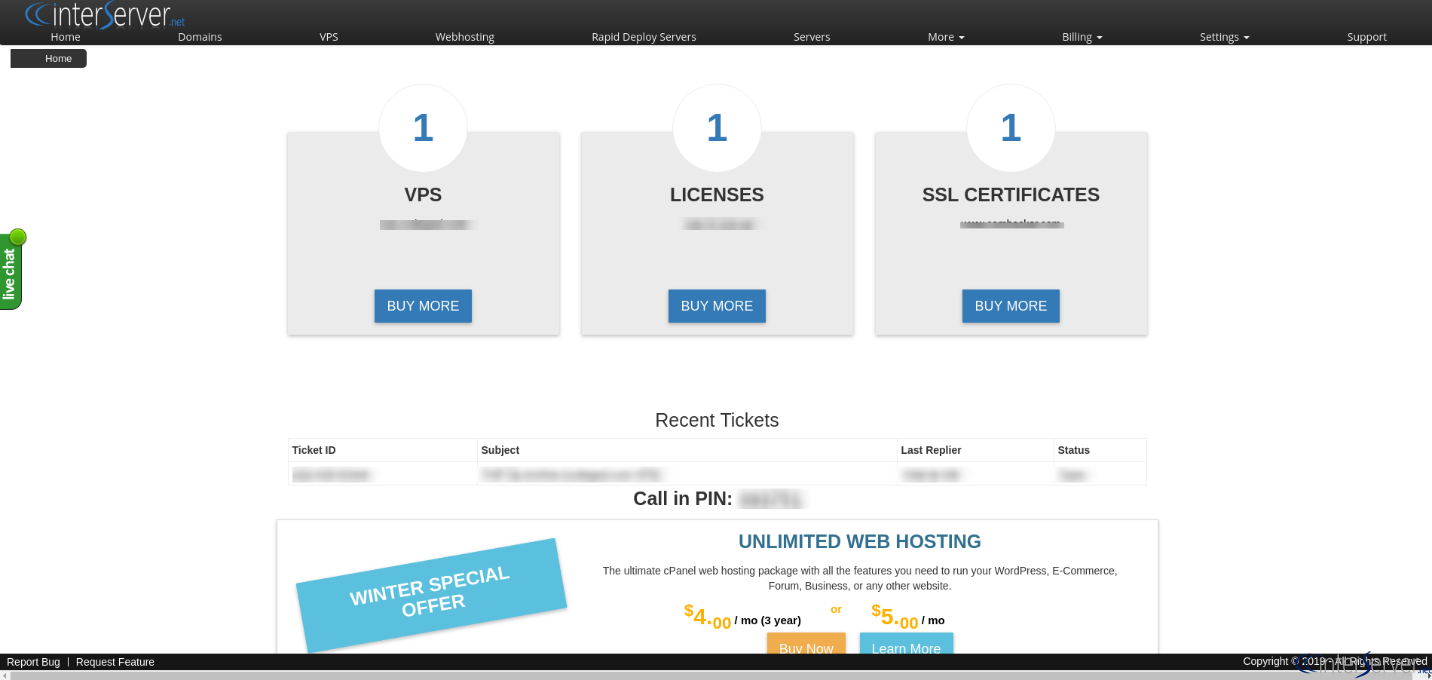Click the $5.00 / mo price
Viewport: 1432px width, 680px height.
[x=908, y=617]
